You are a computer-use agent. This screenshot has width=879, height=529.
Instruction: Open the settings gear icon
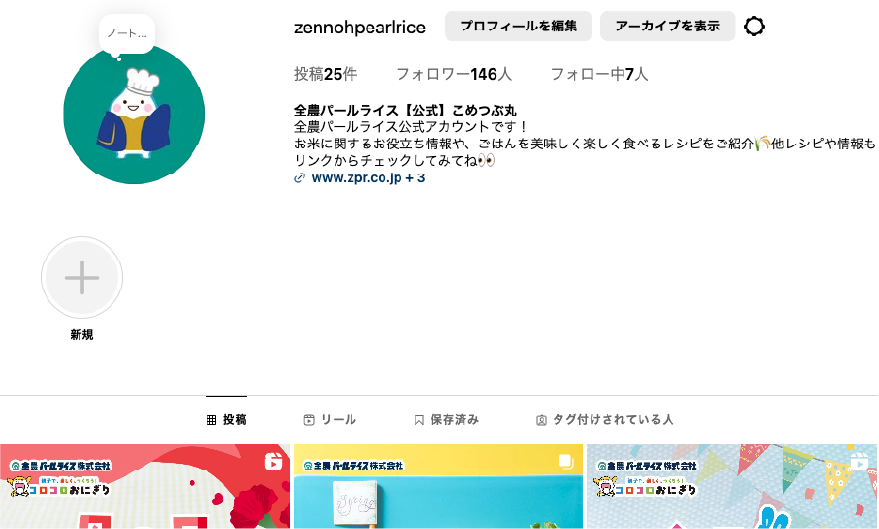[x=754, y=26]
